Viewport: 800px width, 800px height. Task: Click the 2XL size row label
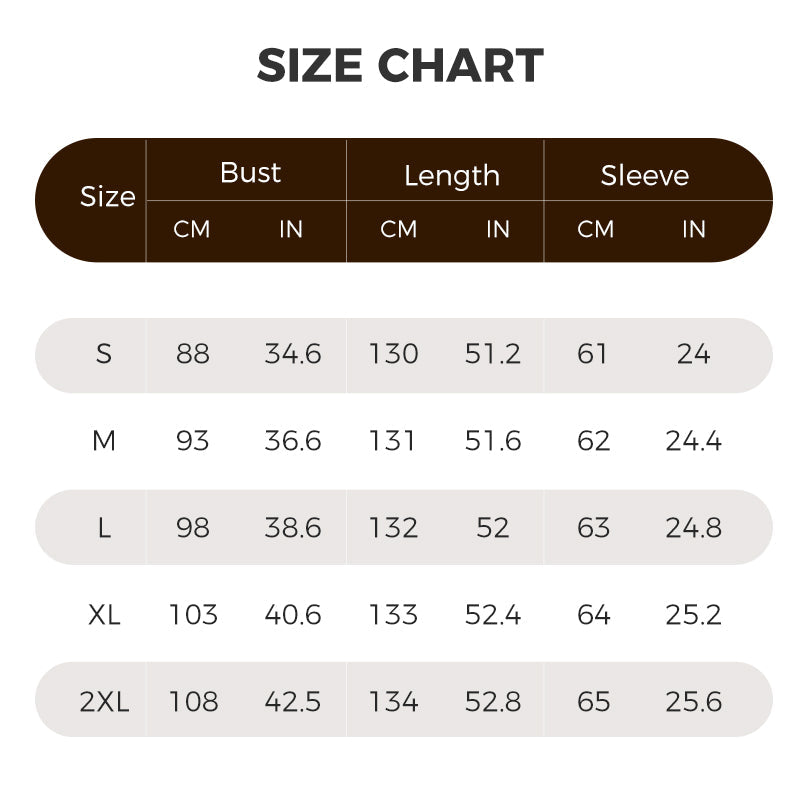pyautogui.click(x=104, y=702)
